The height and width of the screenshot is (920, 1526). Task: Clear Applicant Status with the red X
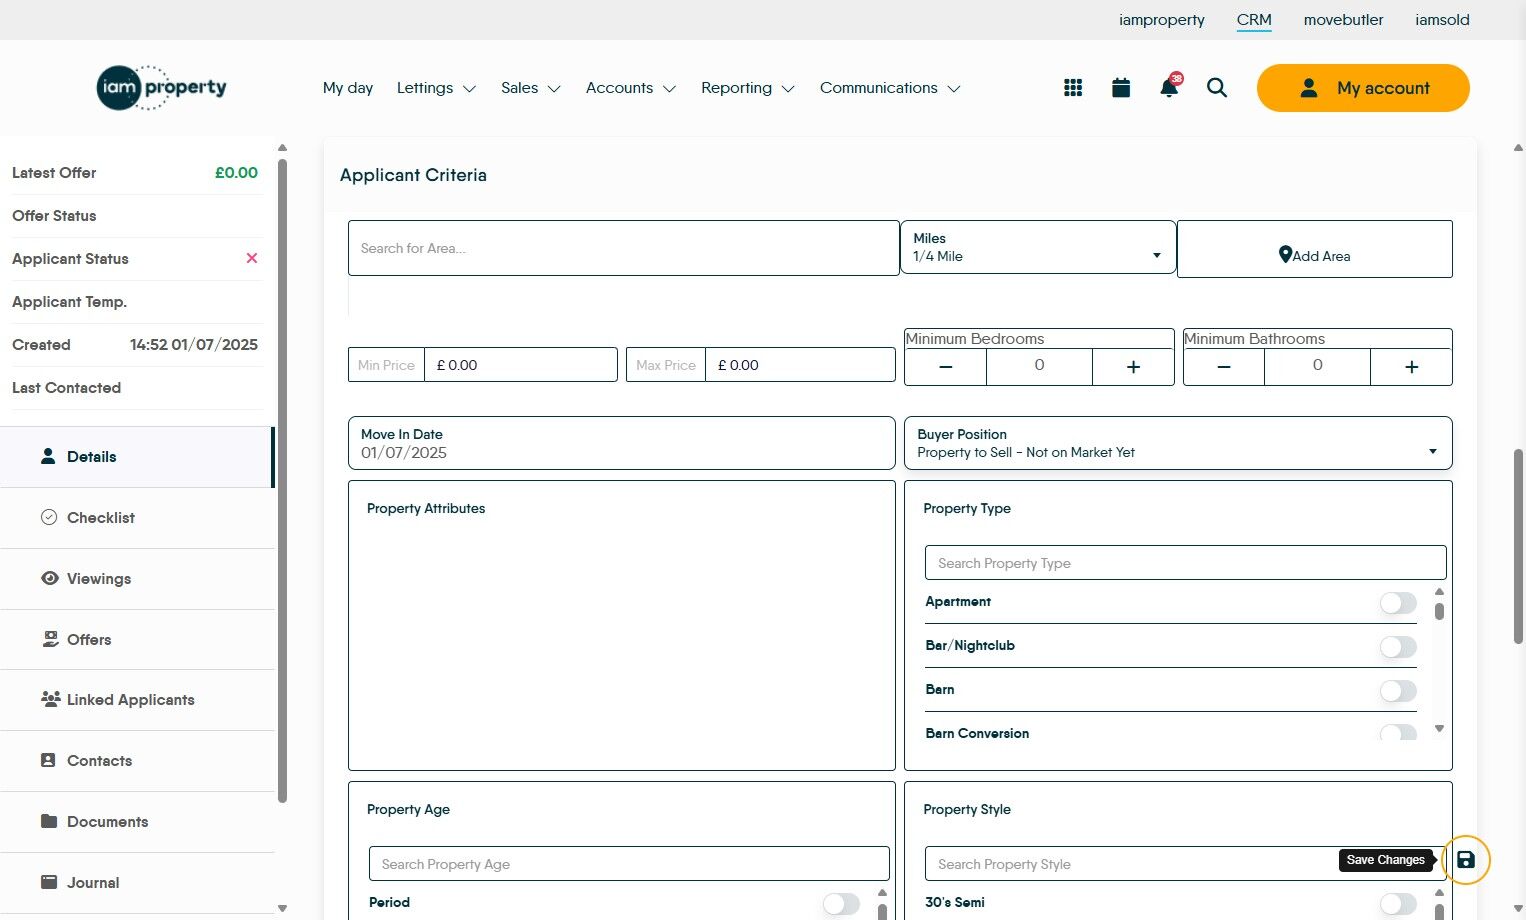coord(252,258)
